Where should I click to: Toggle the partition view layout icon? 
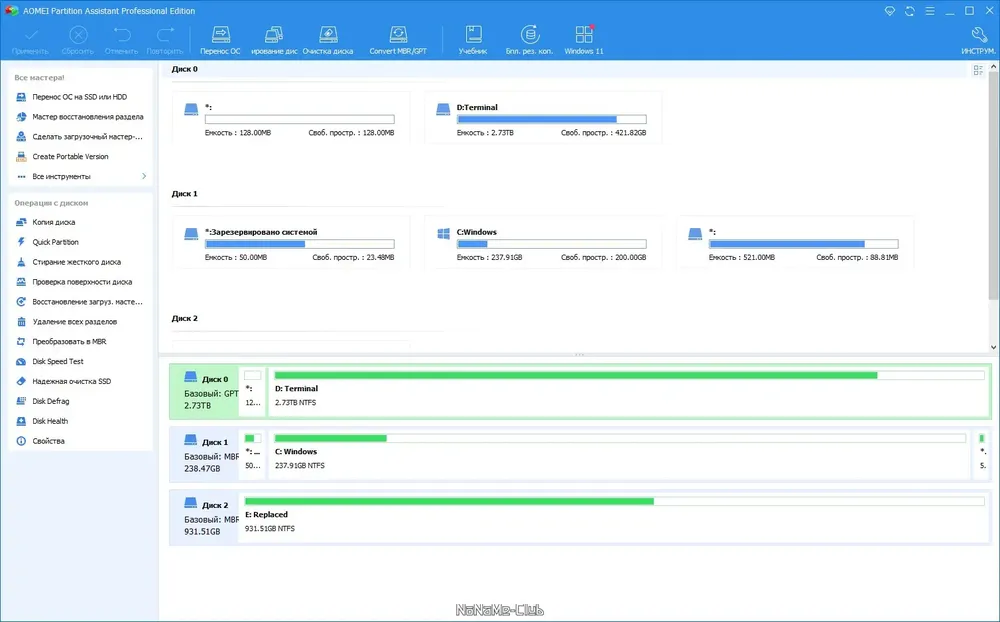tap(978, 70)
